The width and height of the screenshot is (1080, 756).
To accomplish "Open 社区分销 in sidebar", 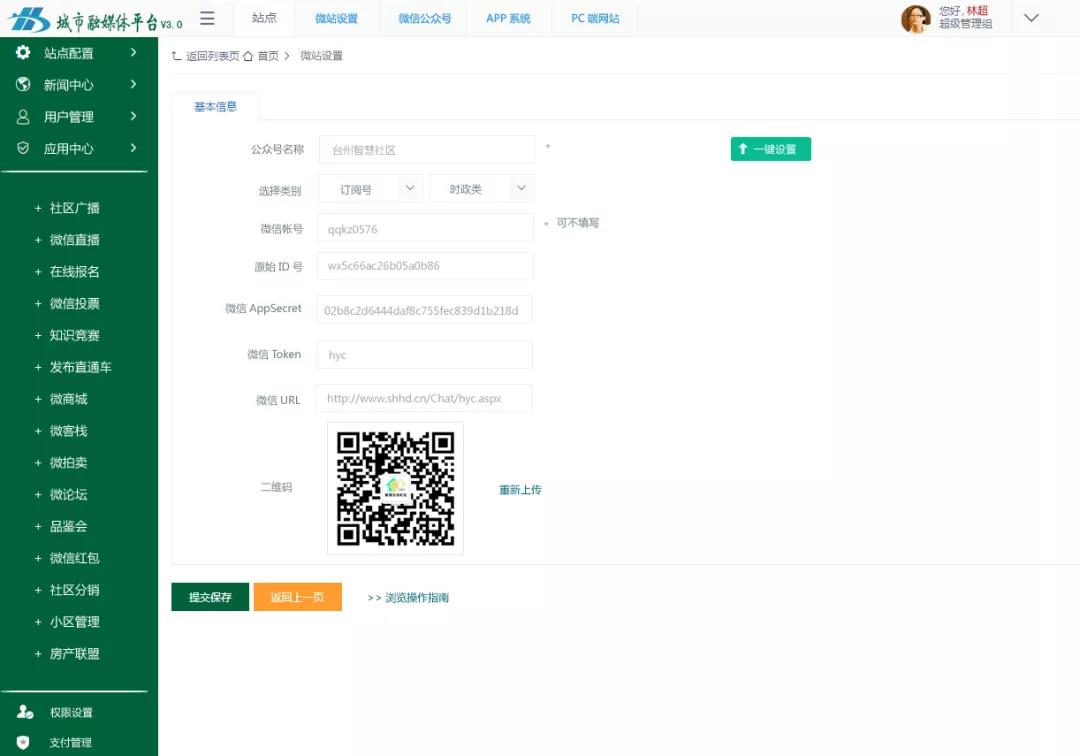I will [x=74, y=590].
